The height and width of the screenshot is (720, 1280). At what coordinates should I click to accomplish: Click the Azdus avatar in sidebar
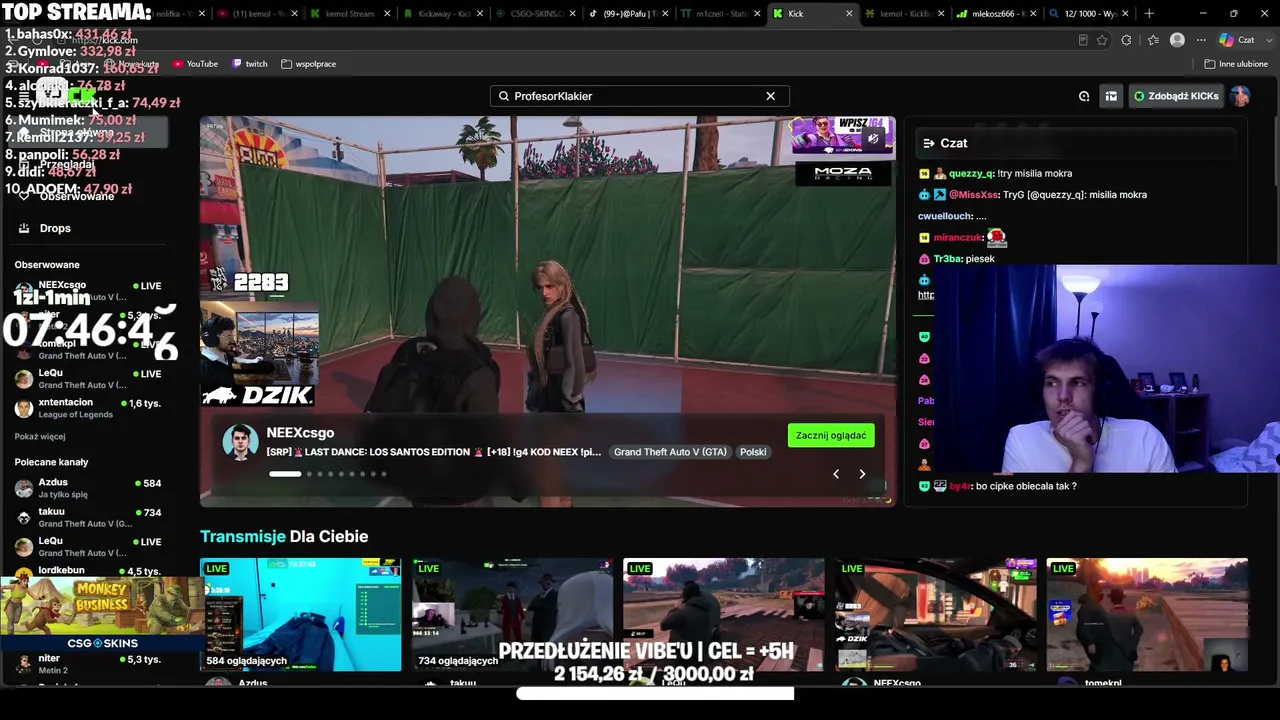[x=24, y=488]
